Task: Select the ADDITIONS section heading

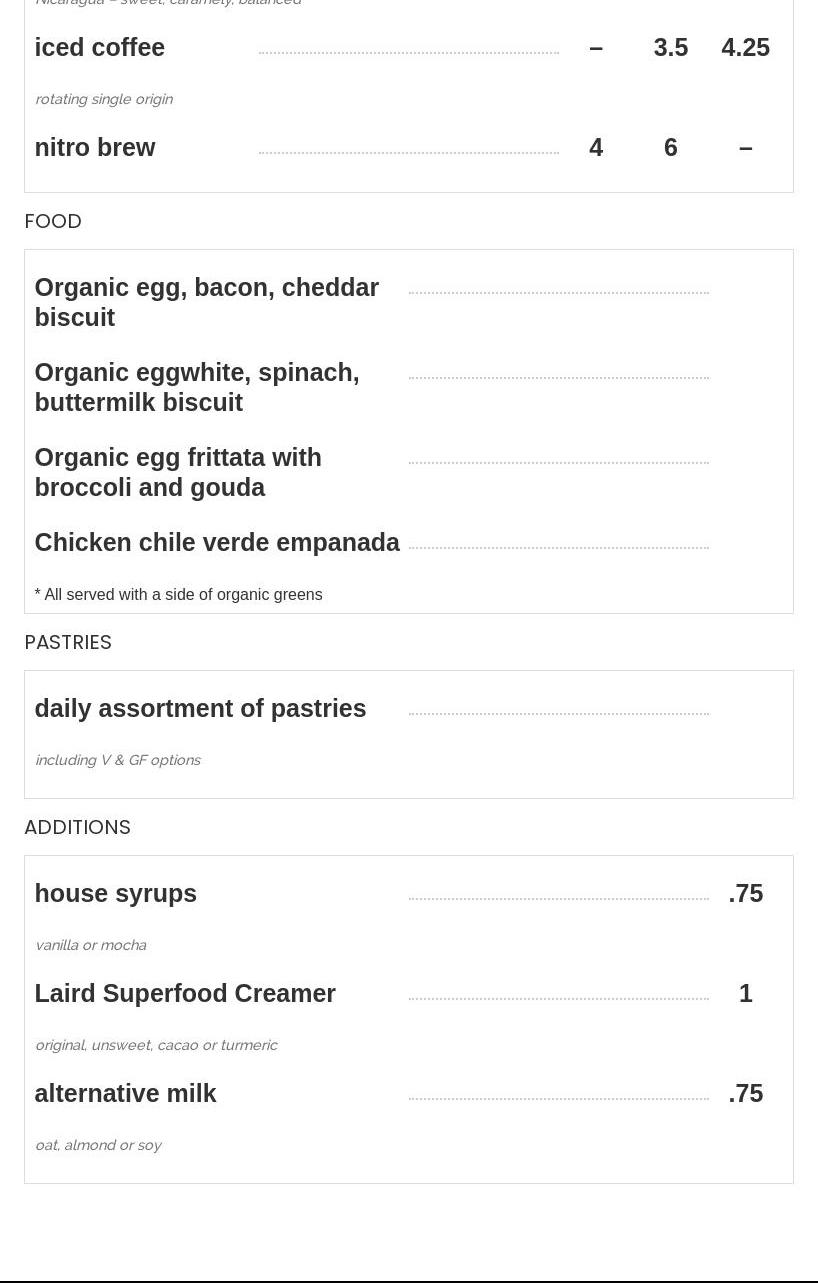Action: (x=77, y=827)
